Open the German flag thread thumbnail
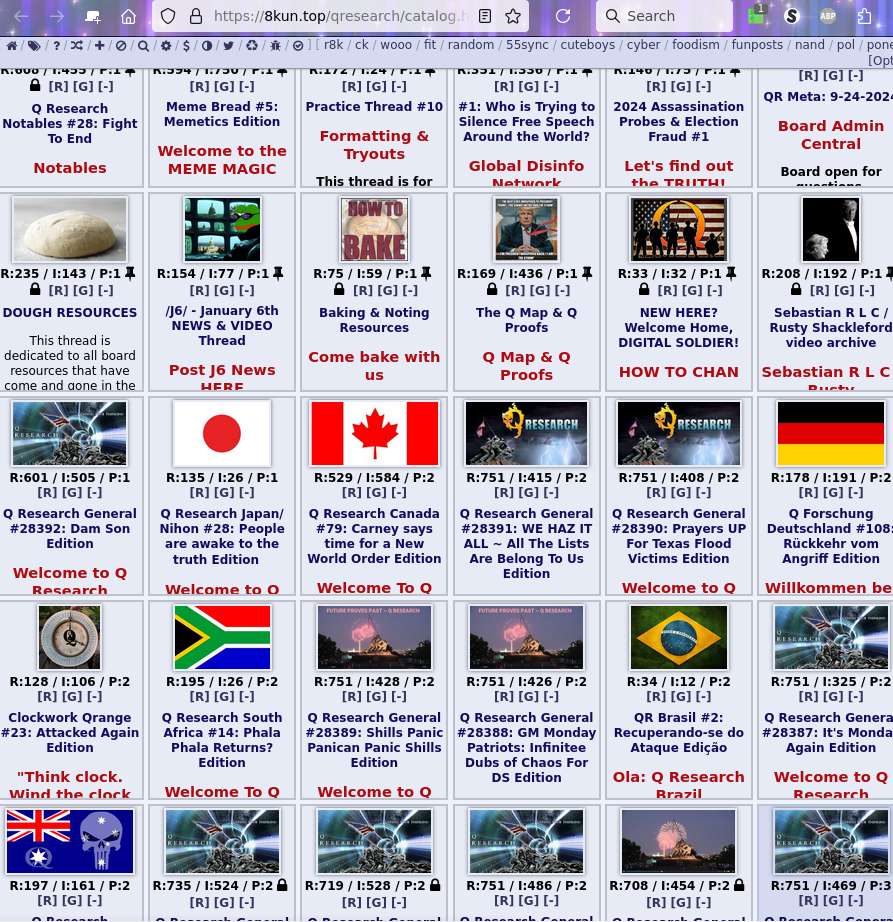The height and width of the screenshot is (922, 893). (831, 433)
